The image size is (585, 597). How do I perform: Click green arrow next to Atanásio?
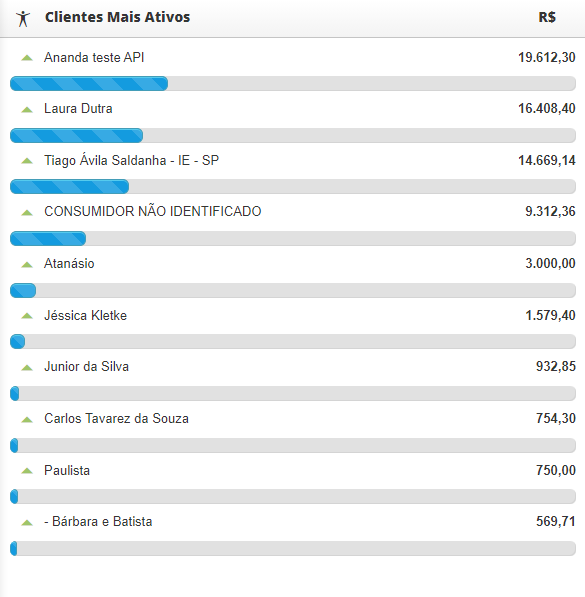point(27,264)
